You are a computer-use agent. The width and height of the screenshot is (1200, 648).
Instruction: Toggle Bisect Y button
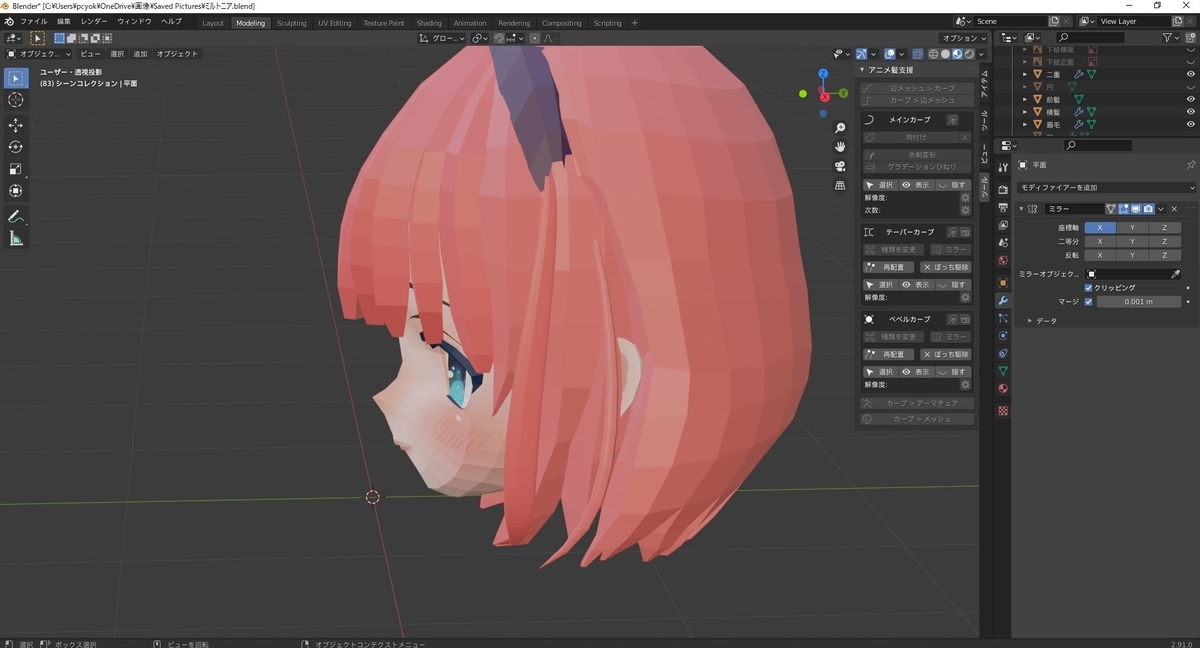point(1132,241)
